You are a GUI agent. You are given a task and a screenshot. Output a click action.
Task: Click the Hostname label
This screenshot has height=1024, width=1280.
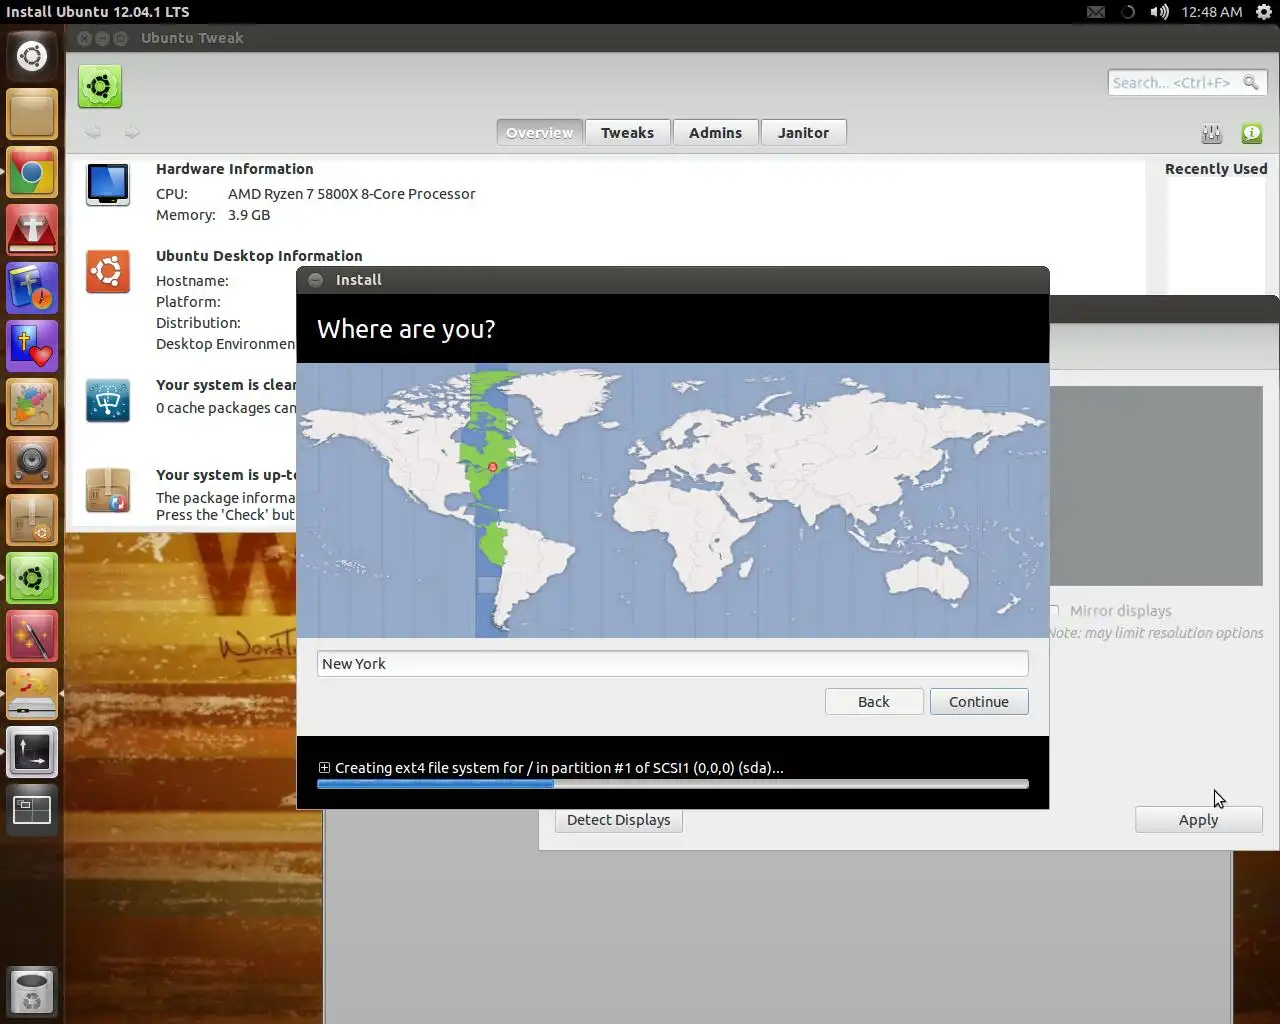click(192, 281)
